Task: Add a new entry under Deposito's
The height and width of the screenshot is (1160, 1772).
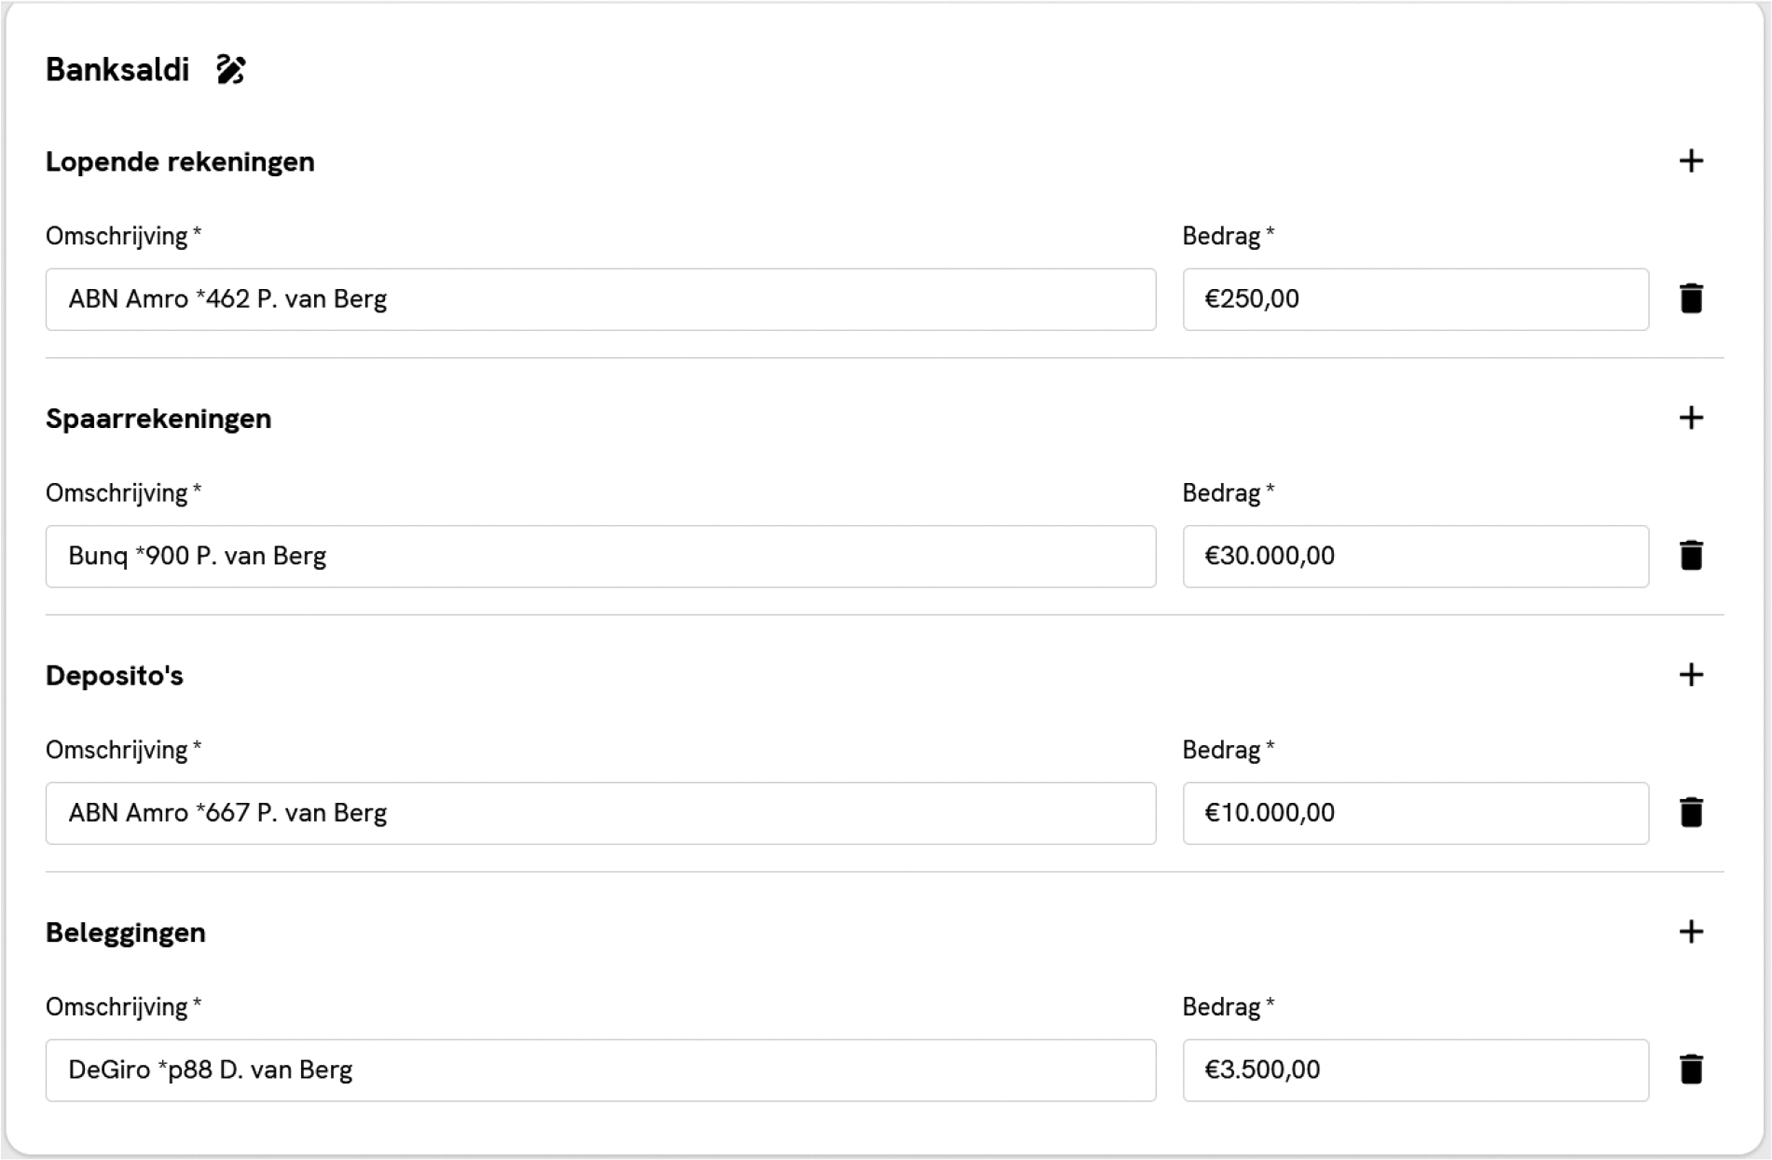Action: 1690,675
